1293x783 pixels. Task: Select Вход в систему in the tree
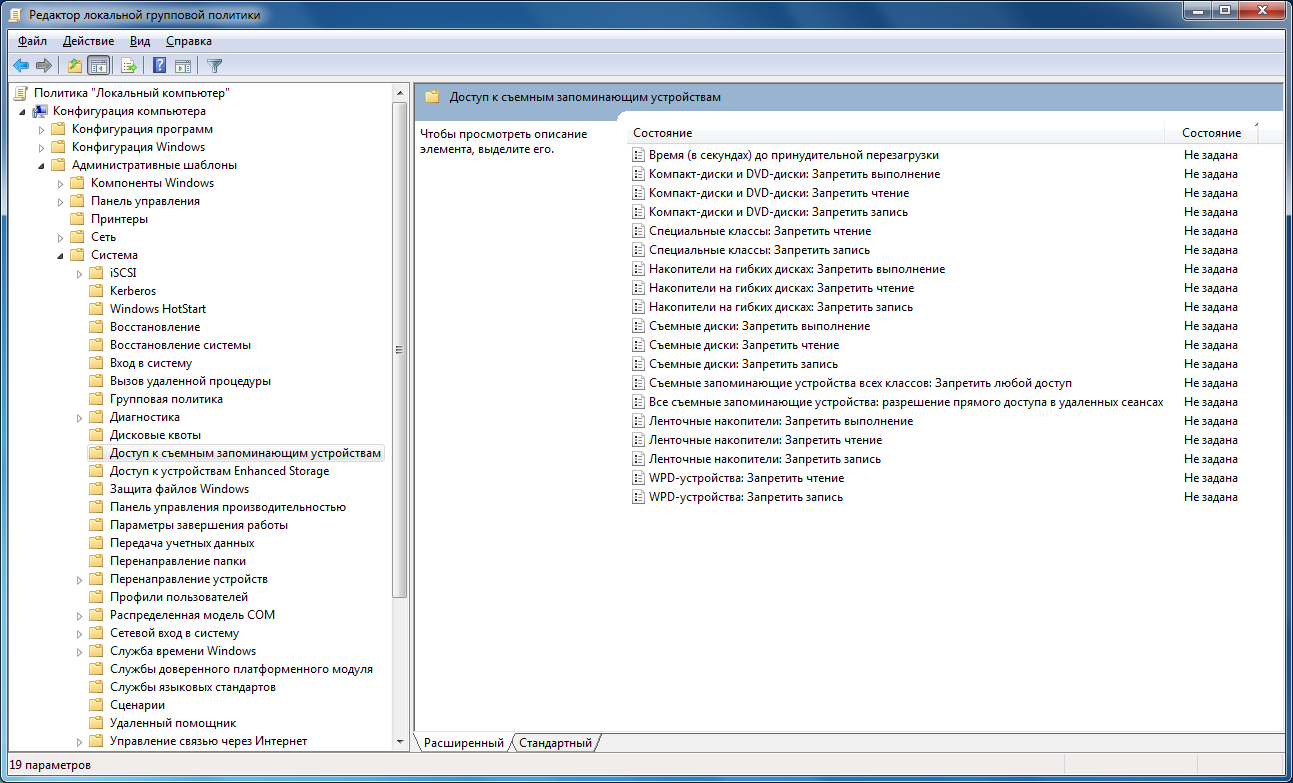[x=151, y=363]
